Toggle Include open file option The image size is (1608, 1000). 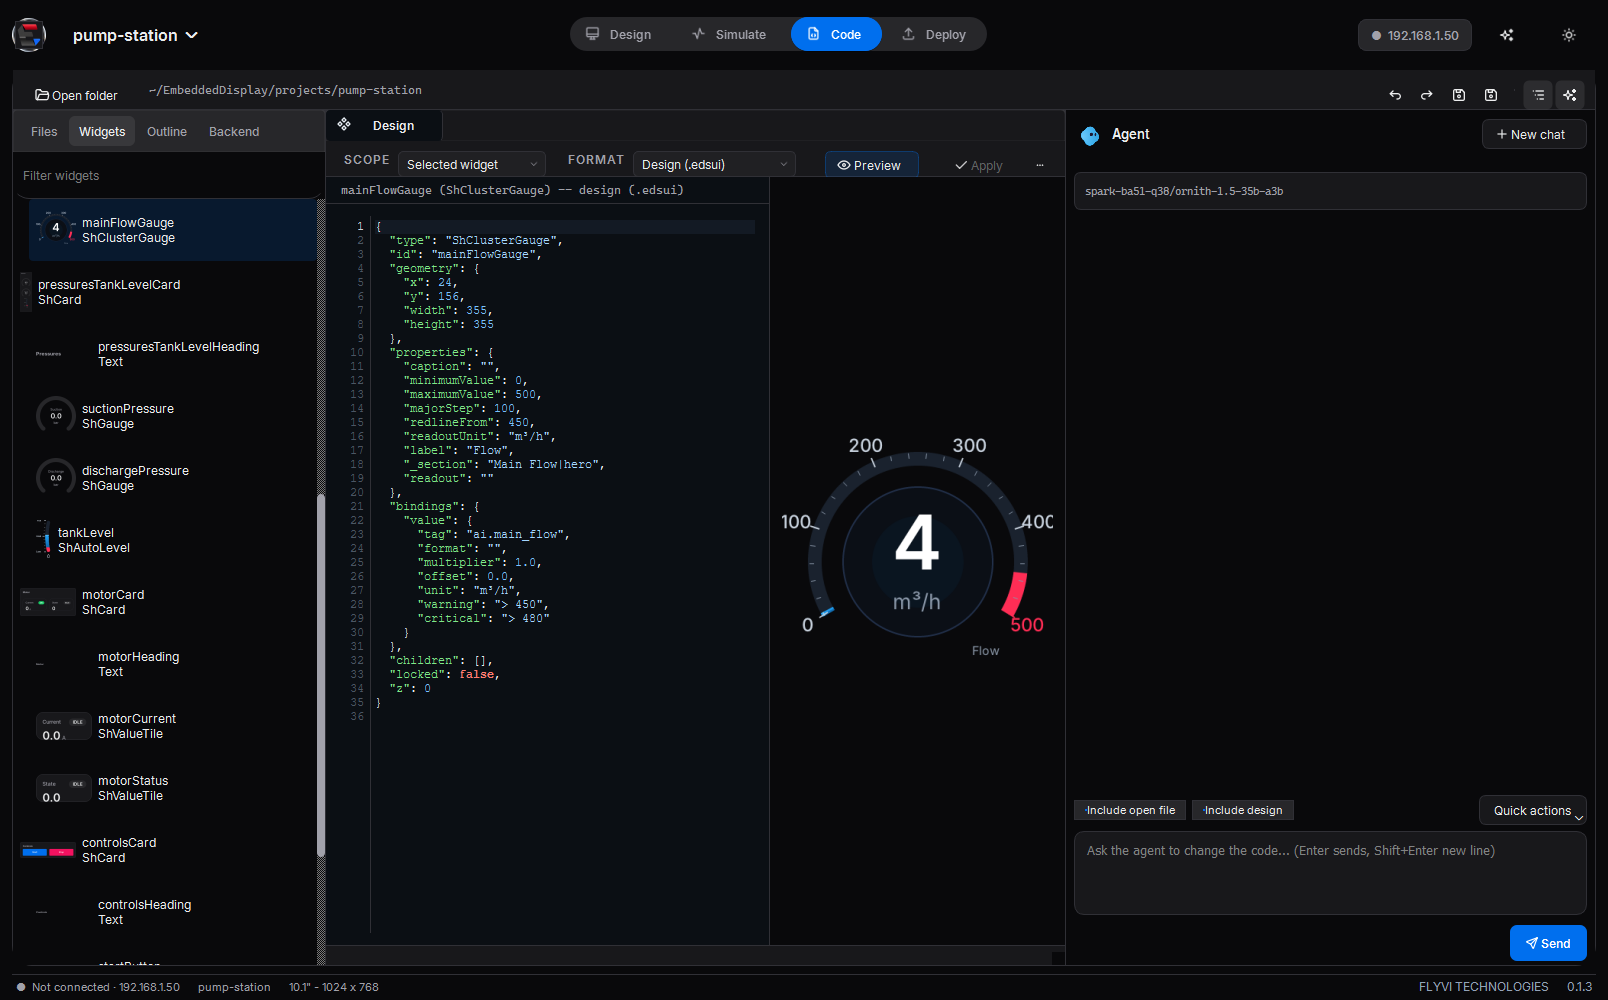pos(1130,810)
